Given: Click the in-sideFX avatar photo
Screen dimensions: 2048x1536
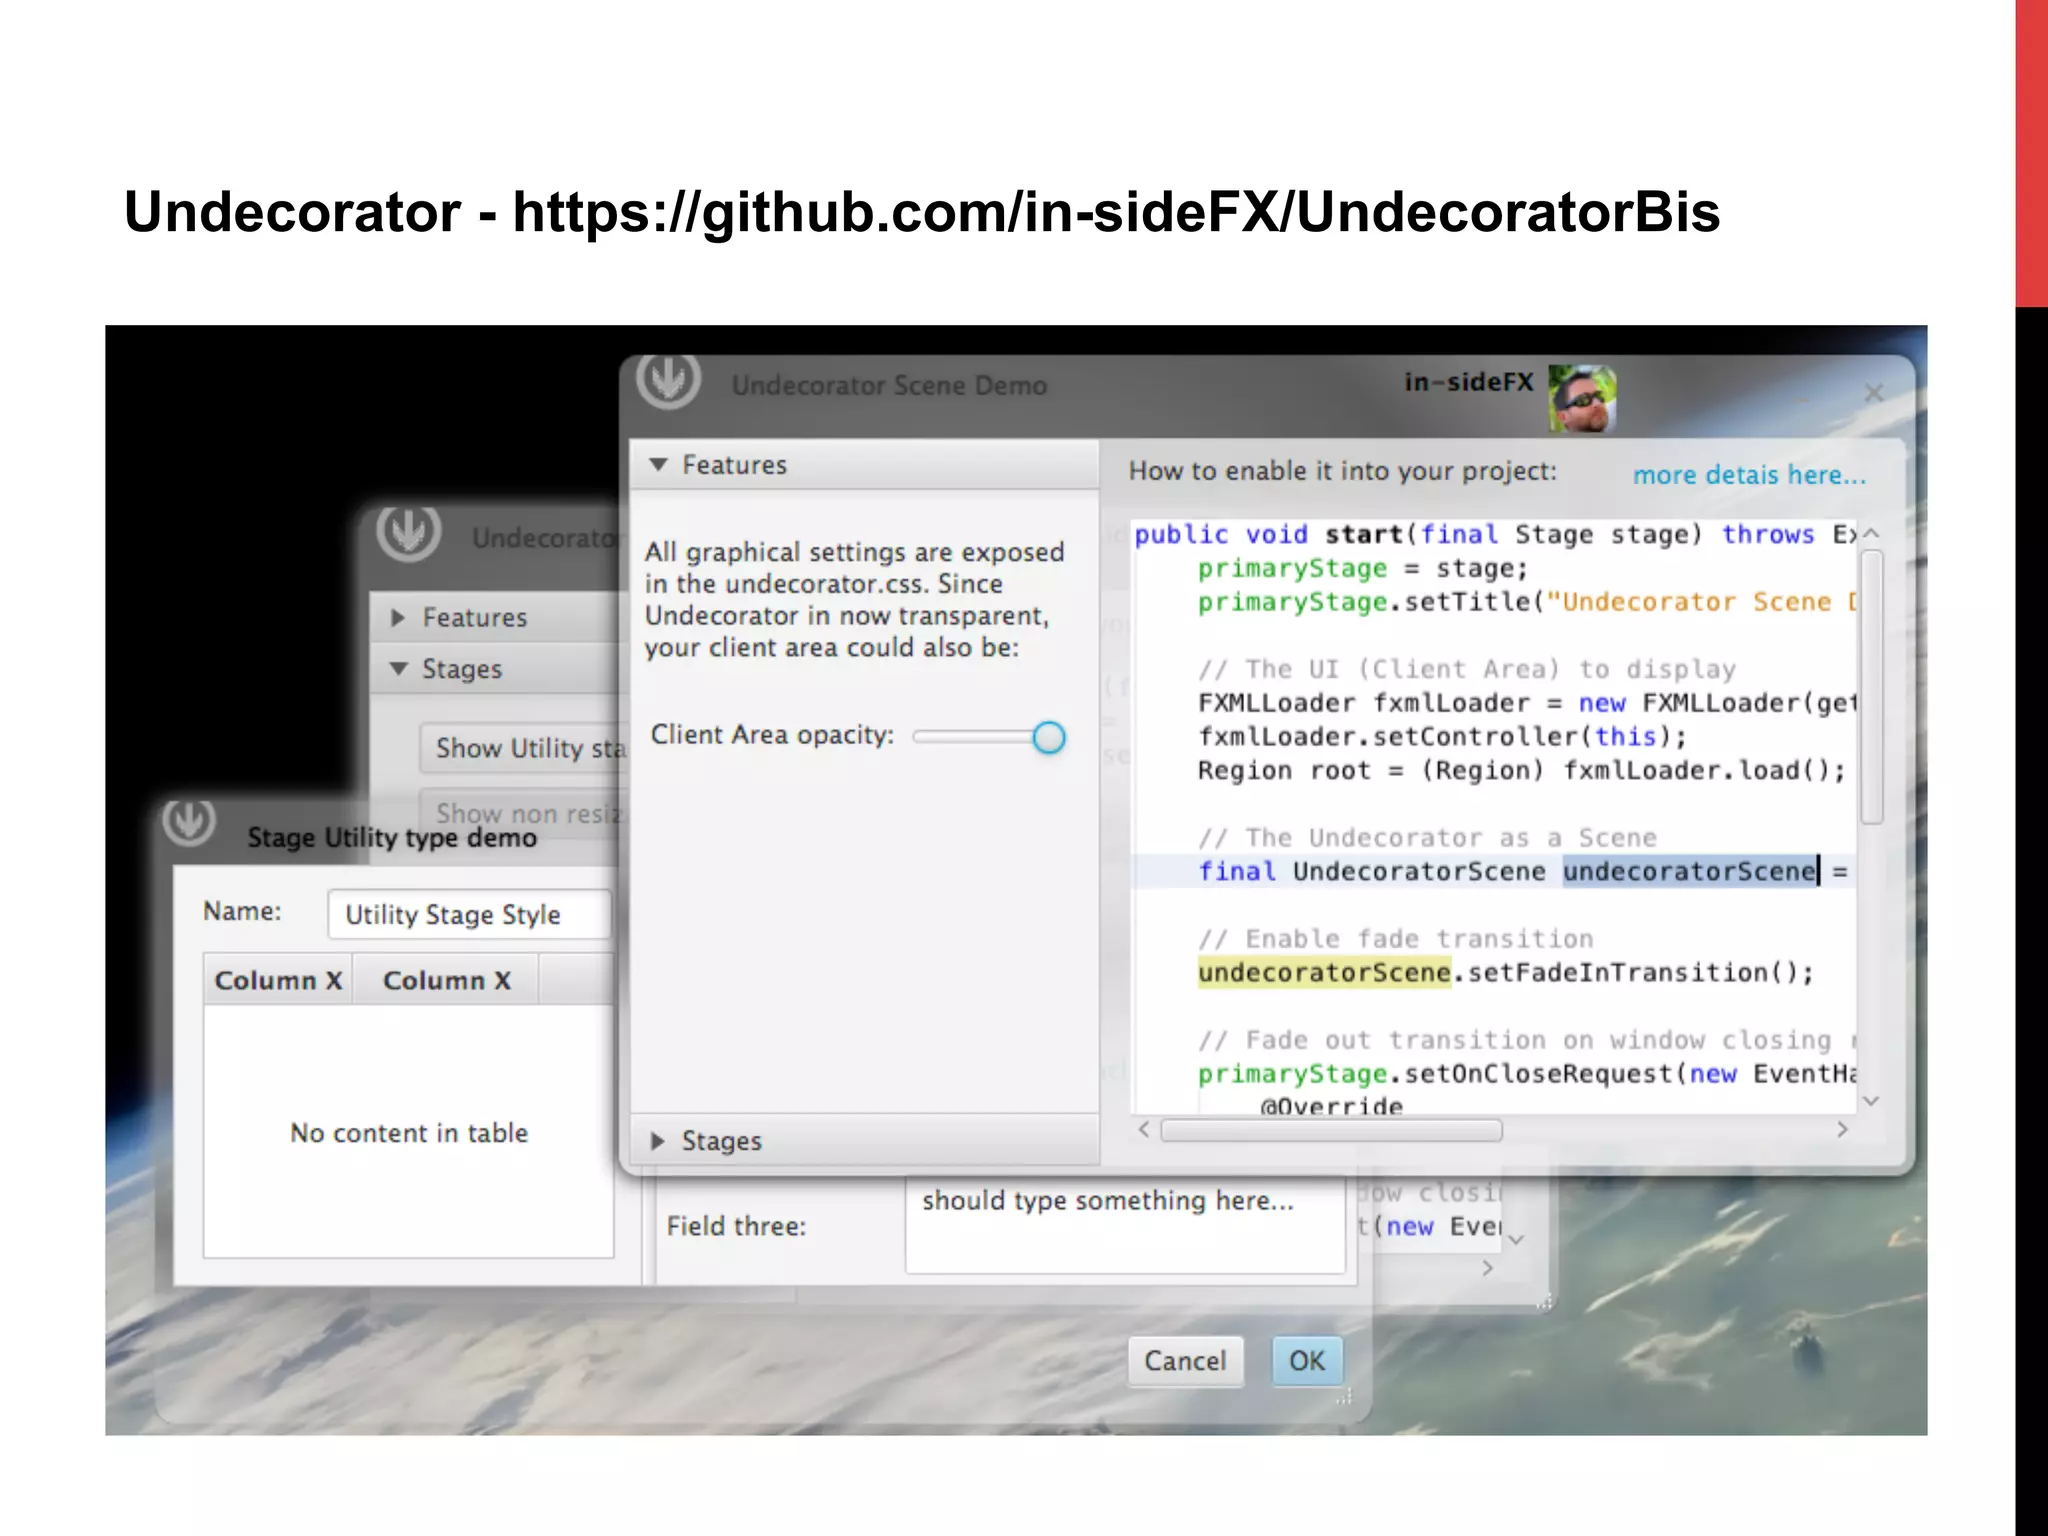Looking at the screenshot, I should (x=1582, y=398).
